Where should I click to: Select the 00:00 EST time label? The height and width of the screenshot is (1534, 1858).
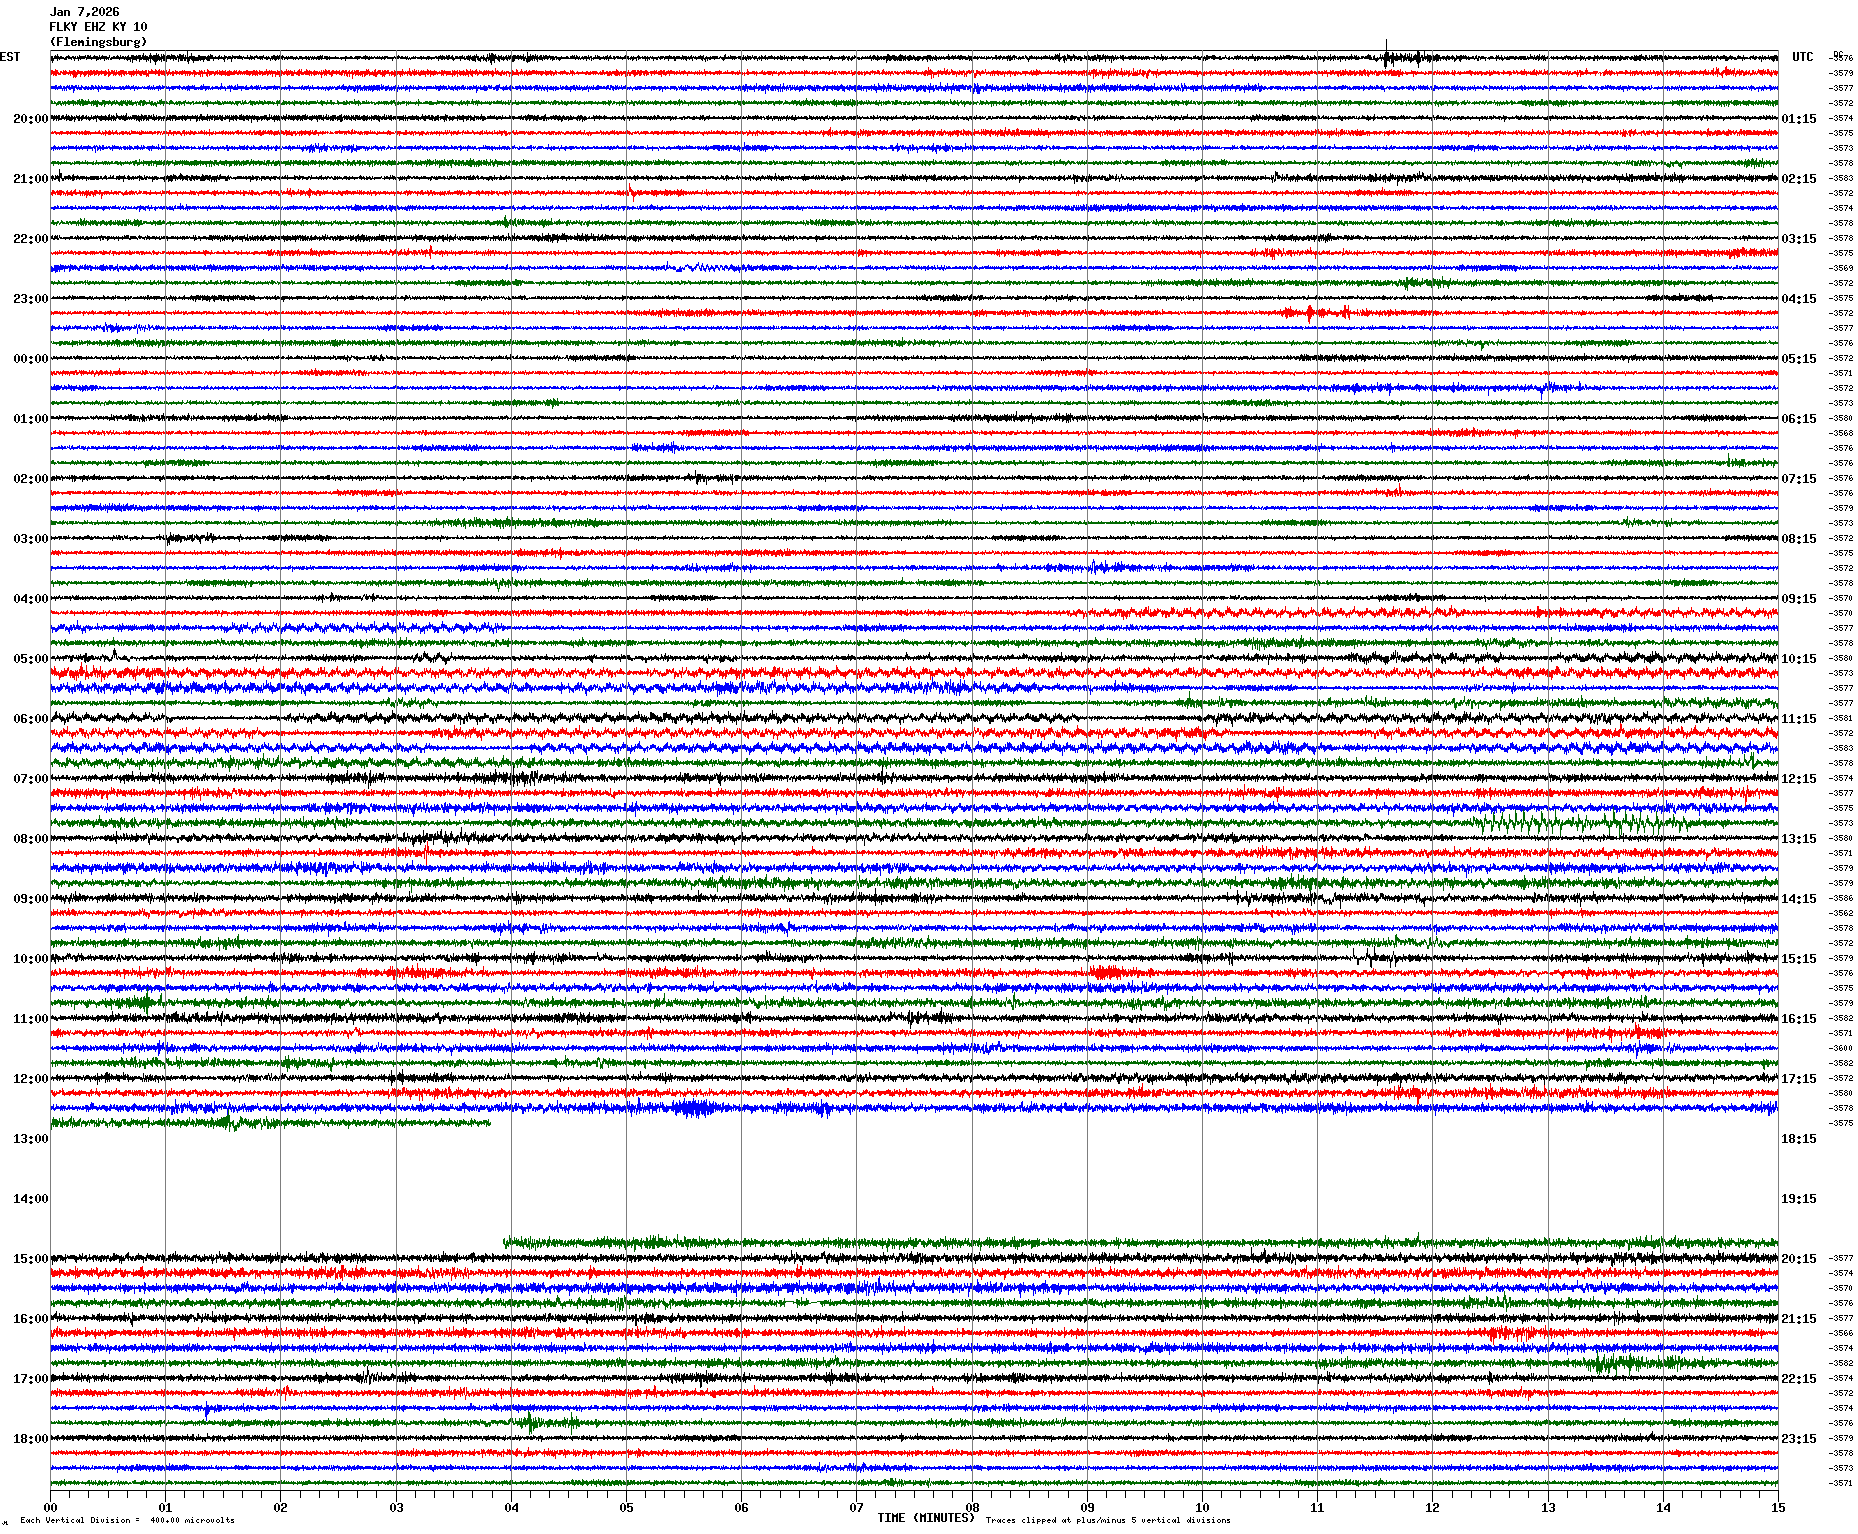(30, 359)
